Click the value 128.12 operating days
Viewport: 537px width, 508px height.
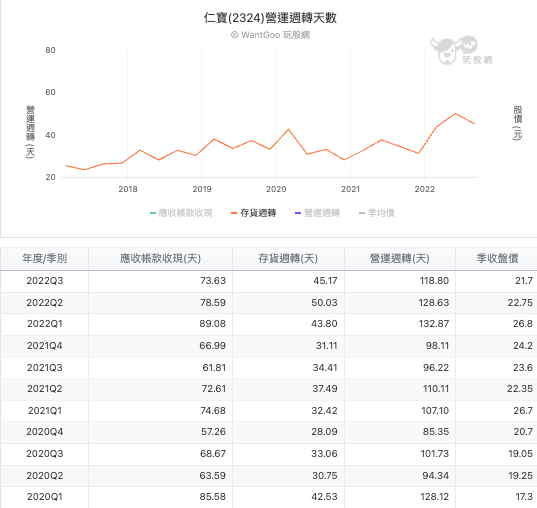pyautogui.click(x=434, y=497)
